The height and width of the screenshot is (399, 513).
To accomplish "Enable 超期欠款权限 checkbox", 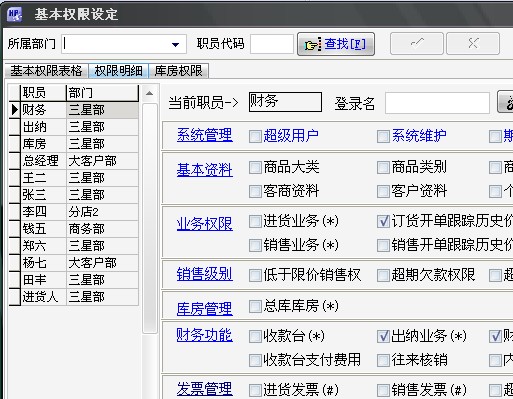I will (383, 275).
